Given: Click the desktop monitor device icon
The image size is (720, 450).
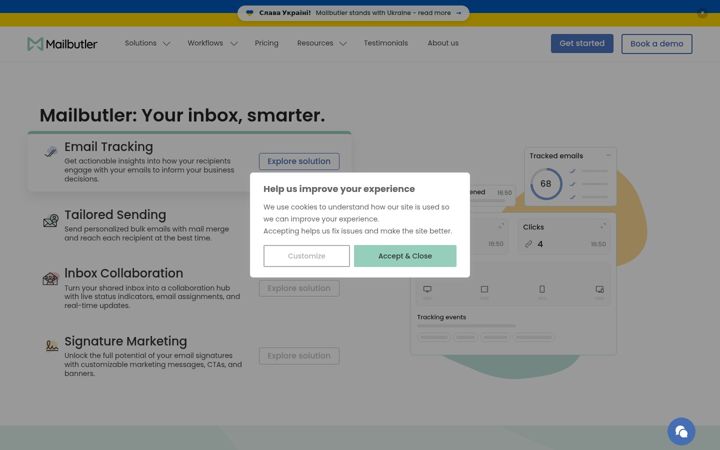Looking at the screenshot, I should (428, 289).
